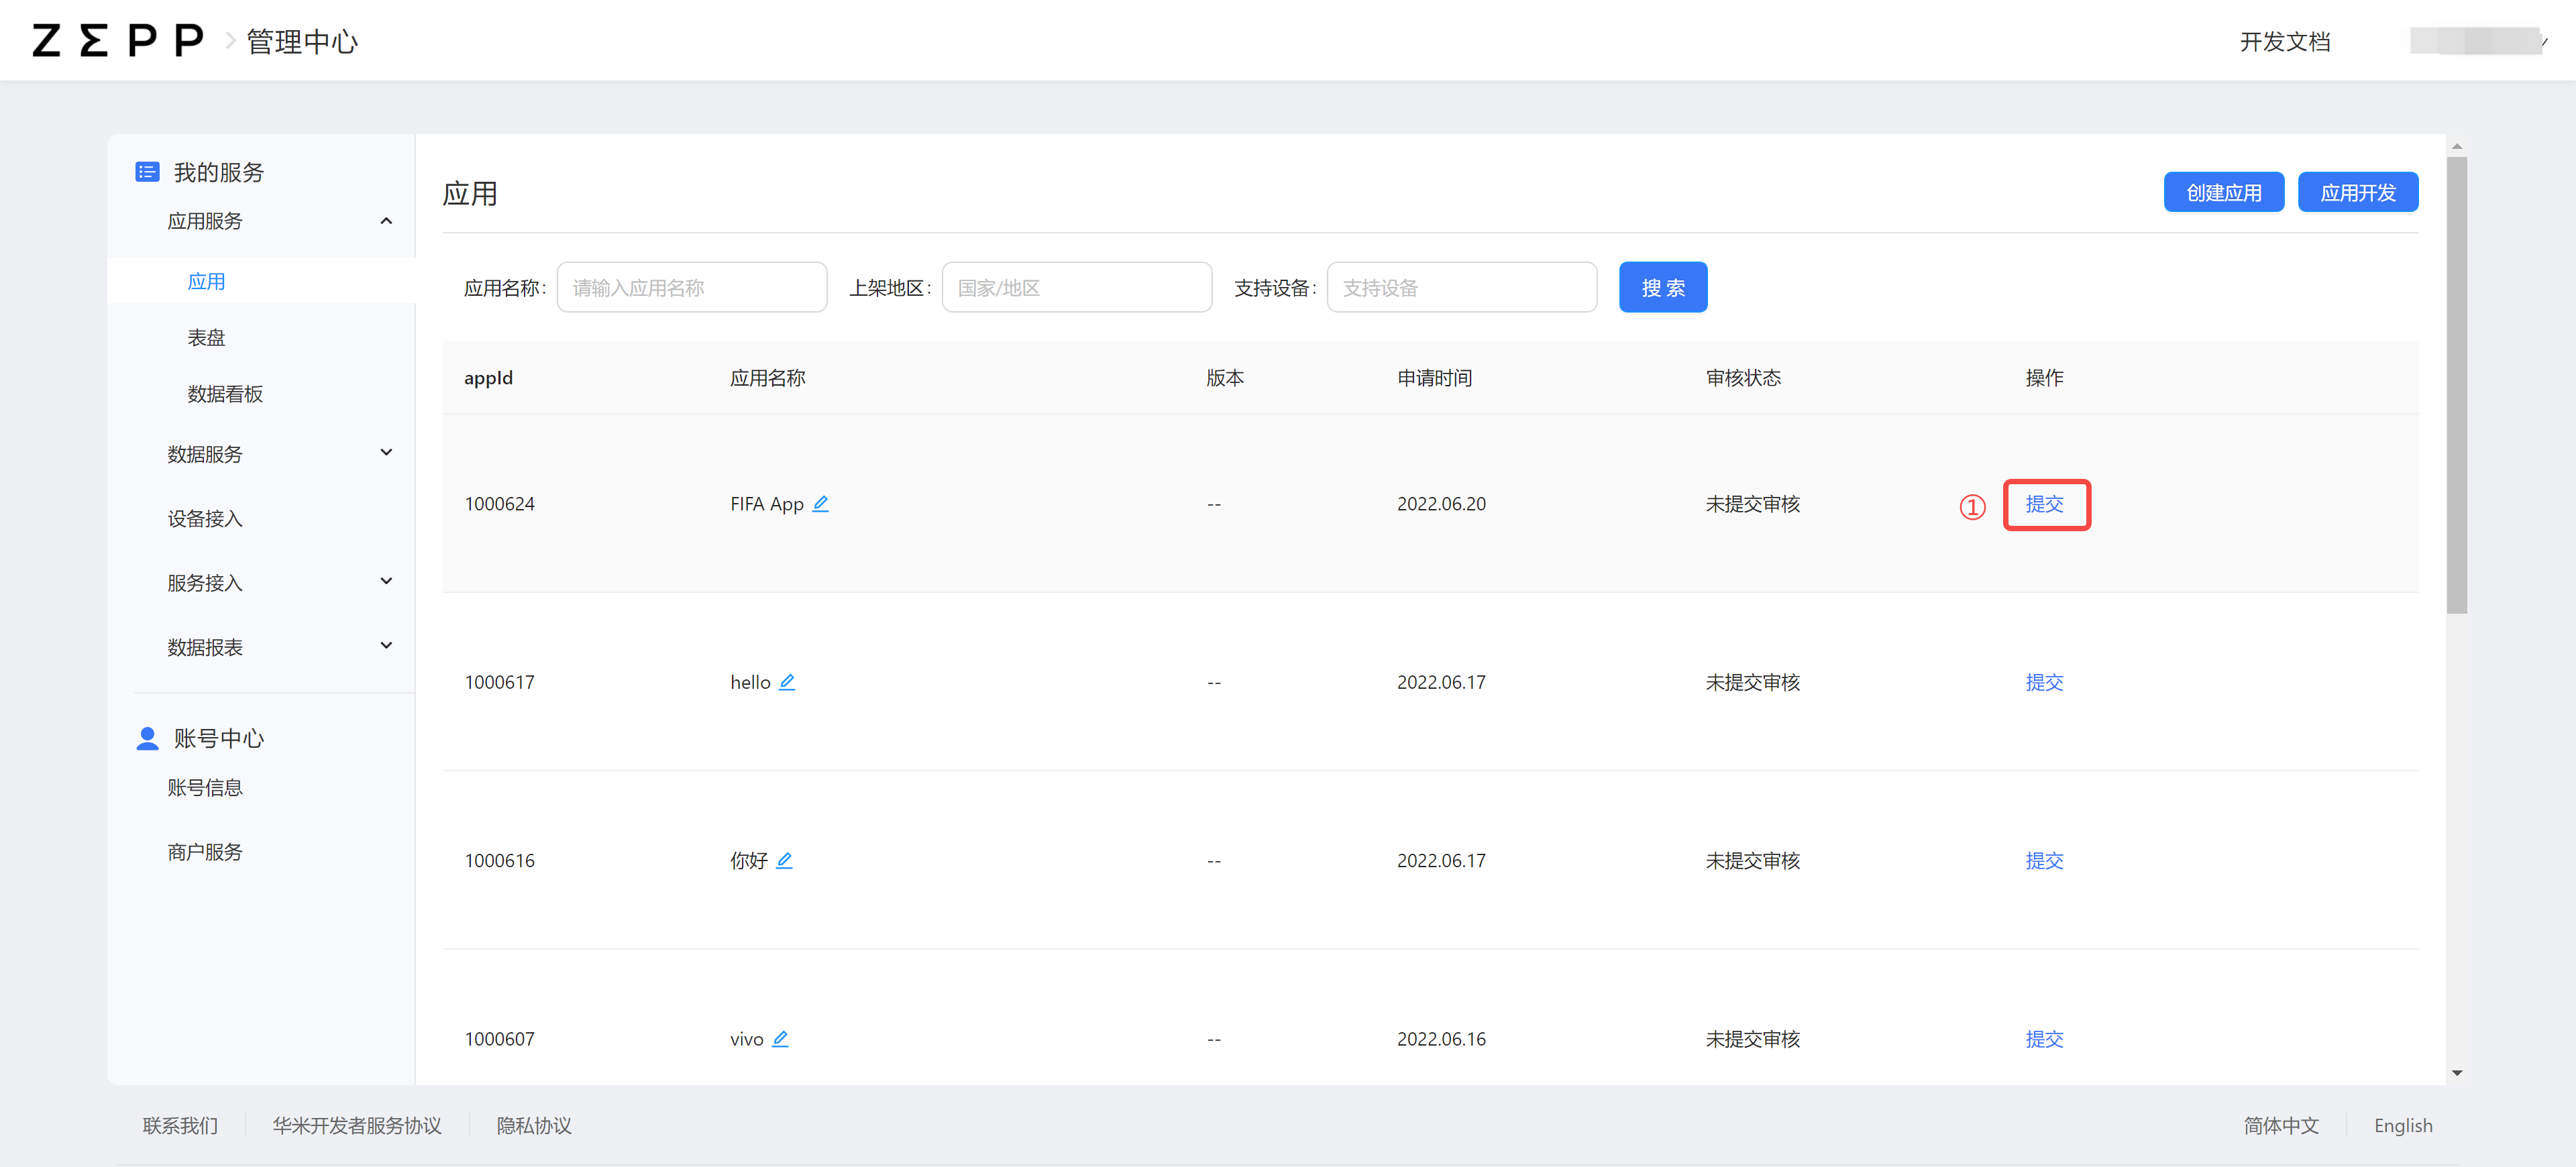Click the 创建应用 button
This screenshot has height=1167, width=2576.
pos(2223,191)
